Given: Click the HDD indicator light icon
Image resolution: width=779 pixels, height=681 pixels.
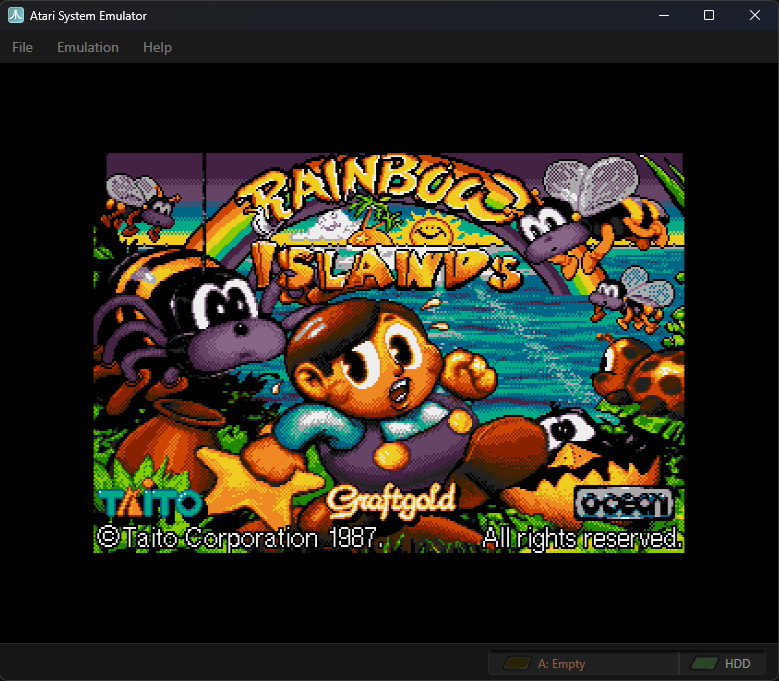Looking at the screenshot, I should (704, 664).
